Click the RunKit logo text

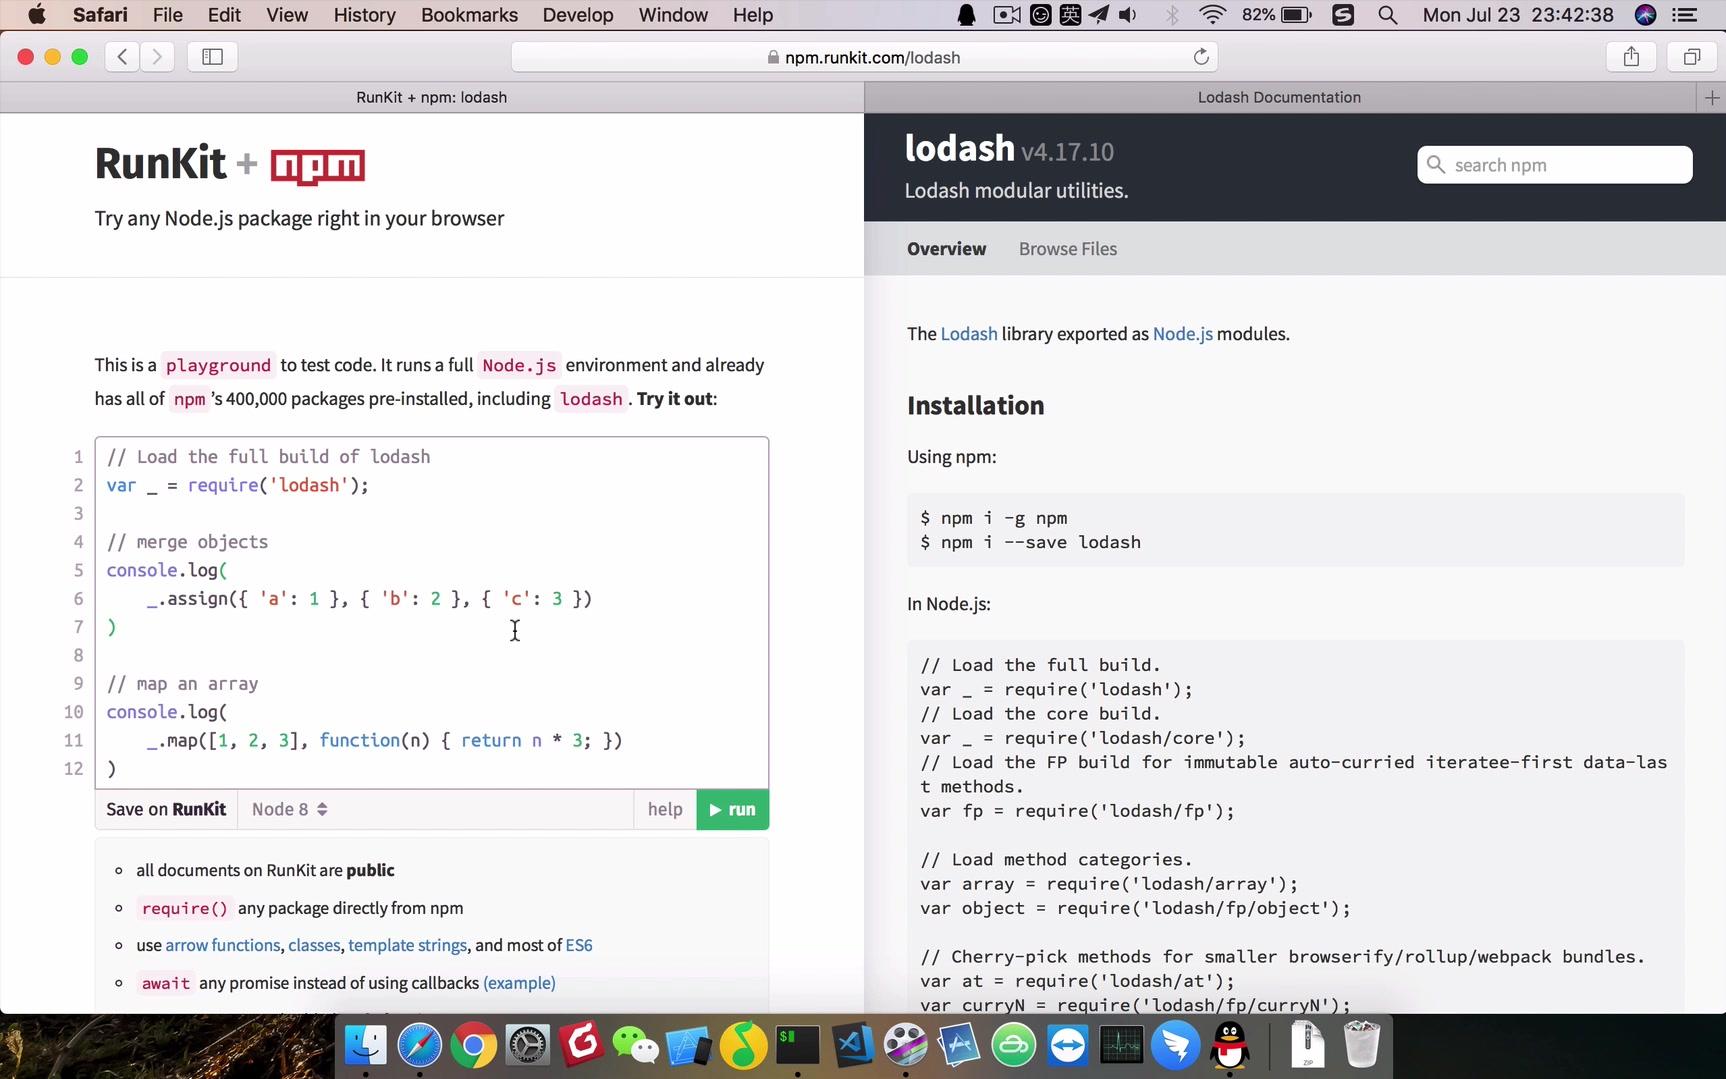pos(161,164)
